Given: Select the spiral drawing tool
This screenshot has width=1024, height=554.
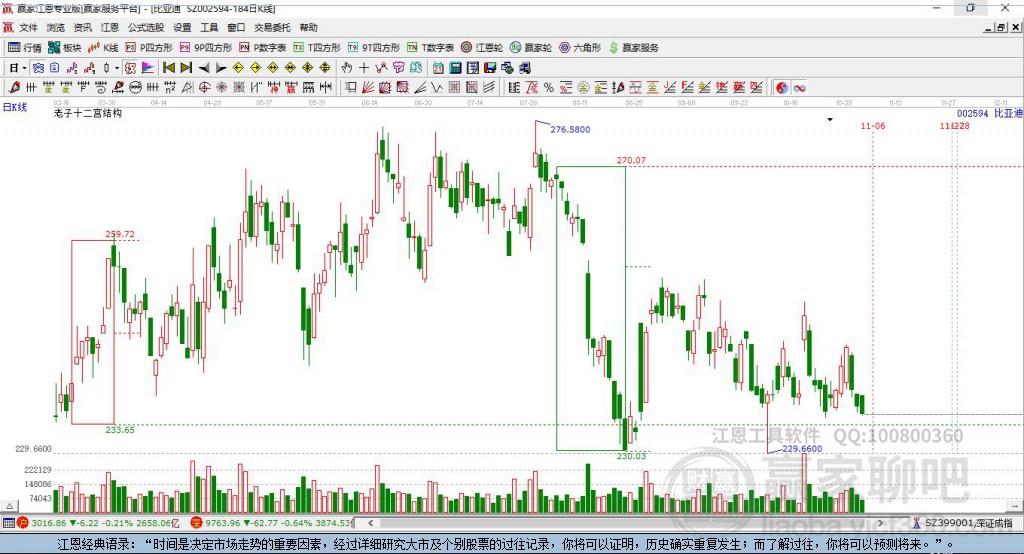Looking at the screenshot, I should [101, 88].
